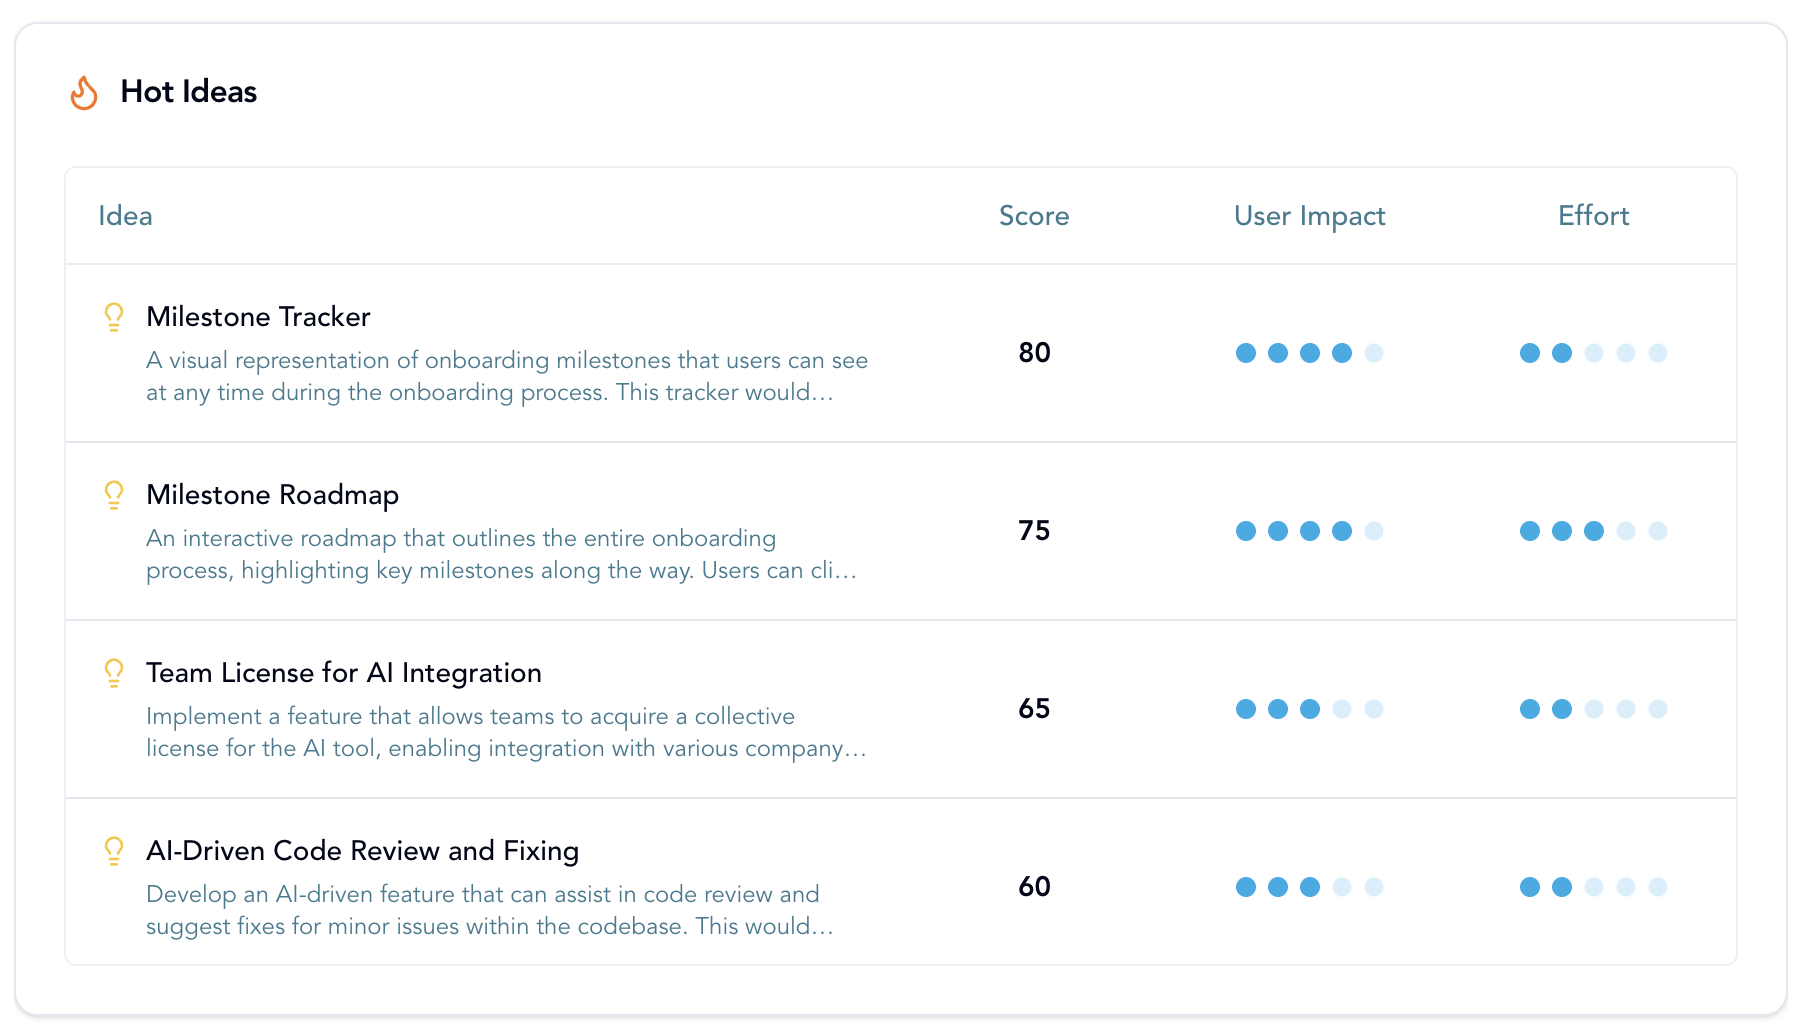Click AI-Driven Code Review's effort dots

click(1592, 887)
